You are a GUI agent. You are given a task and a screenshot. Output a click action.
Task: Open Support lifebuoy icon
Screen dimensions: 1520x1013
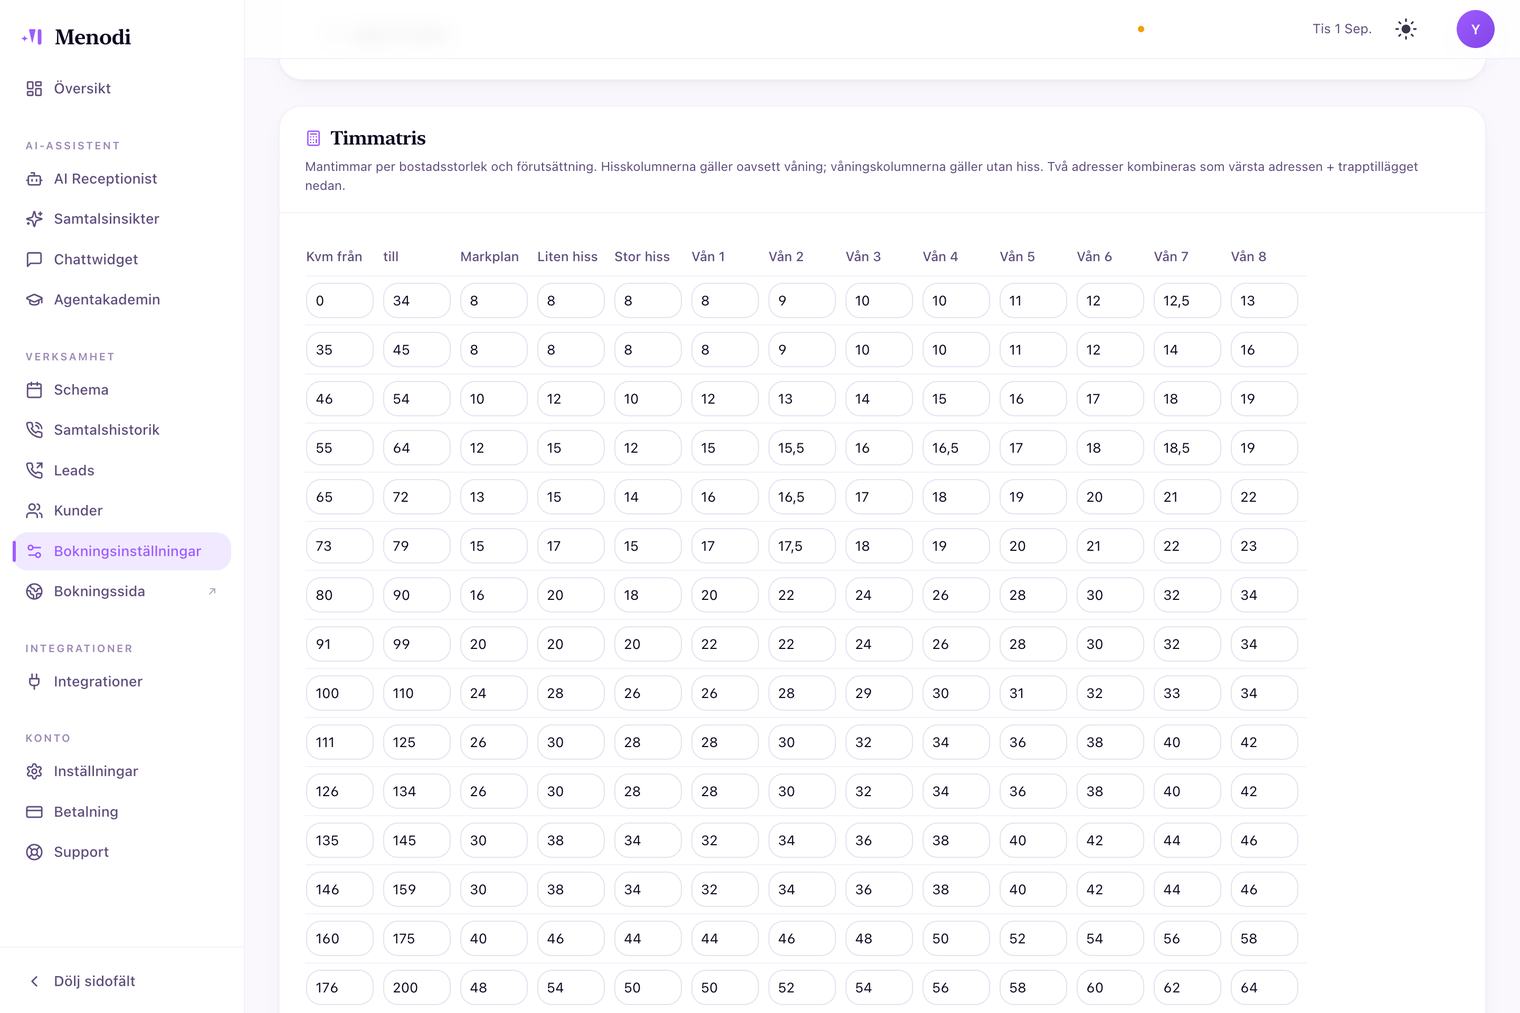coord(34,853)
